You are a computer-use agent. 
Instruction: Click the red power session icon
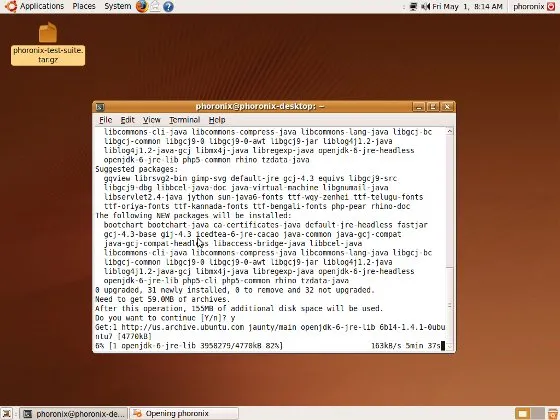(x=551, y=6)
